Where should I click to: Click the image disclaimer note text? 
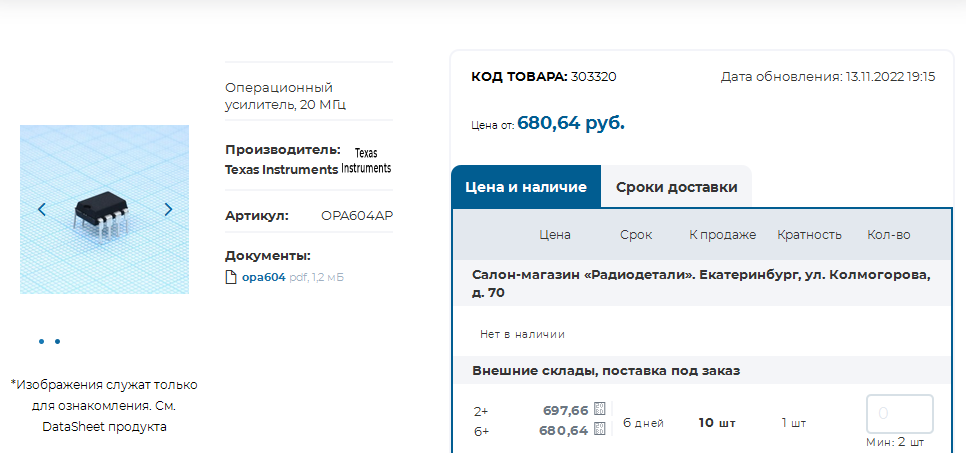(104, 406)
